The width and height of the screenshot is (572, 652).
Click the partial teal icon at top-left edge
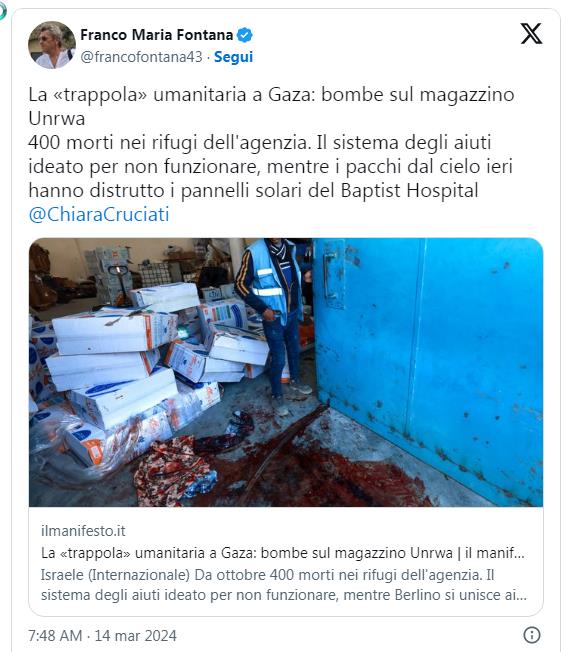pyautogui.click(x=2, y=10)
